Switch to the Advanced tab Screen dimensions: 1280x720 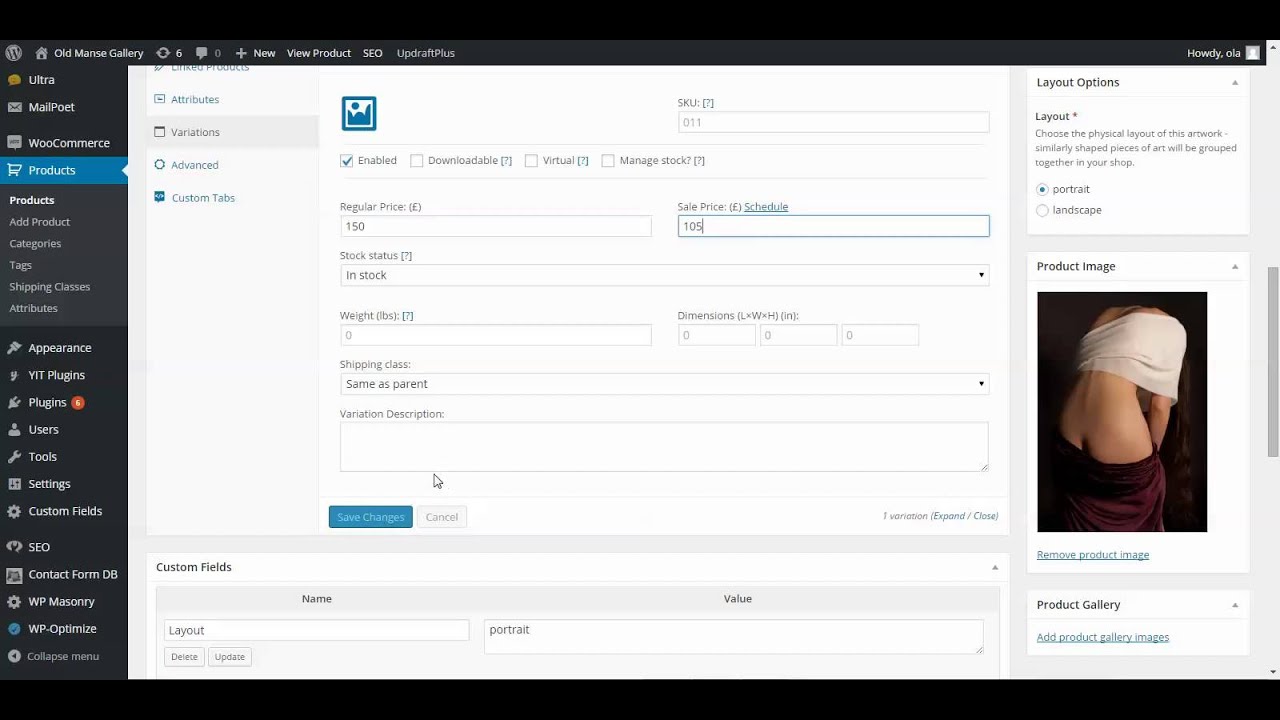(x=194, y=165)
